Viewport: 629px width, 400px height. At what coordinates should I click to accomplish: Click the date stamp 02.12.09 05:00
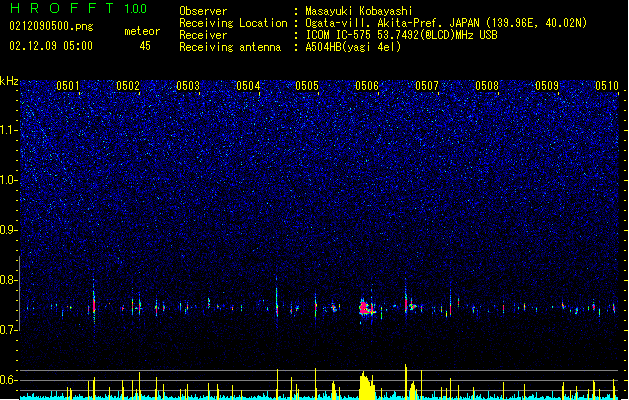(x=51, y=46)
